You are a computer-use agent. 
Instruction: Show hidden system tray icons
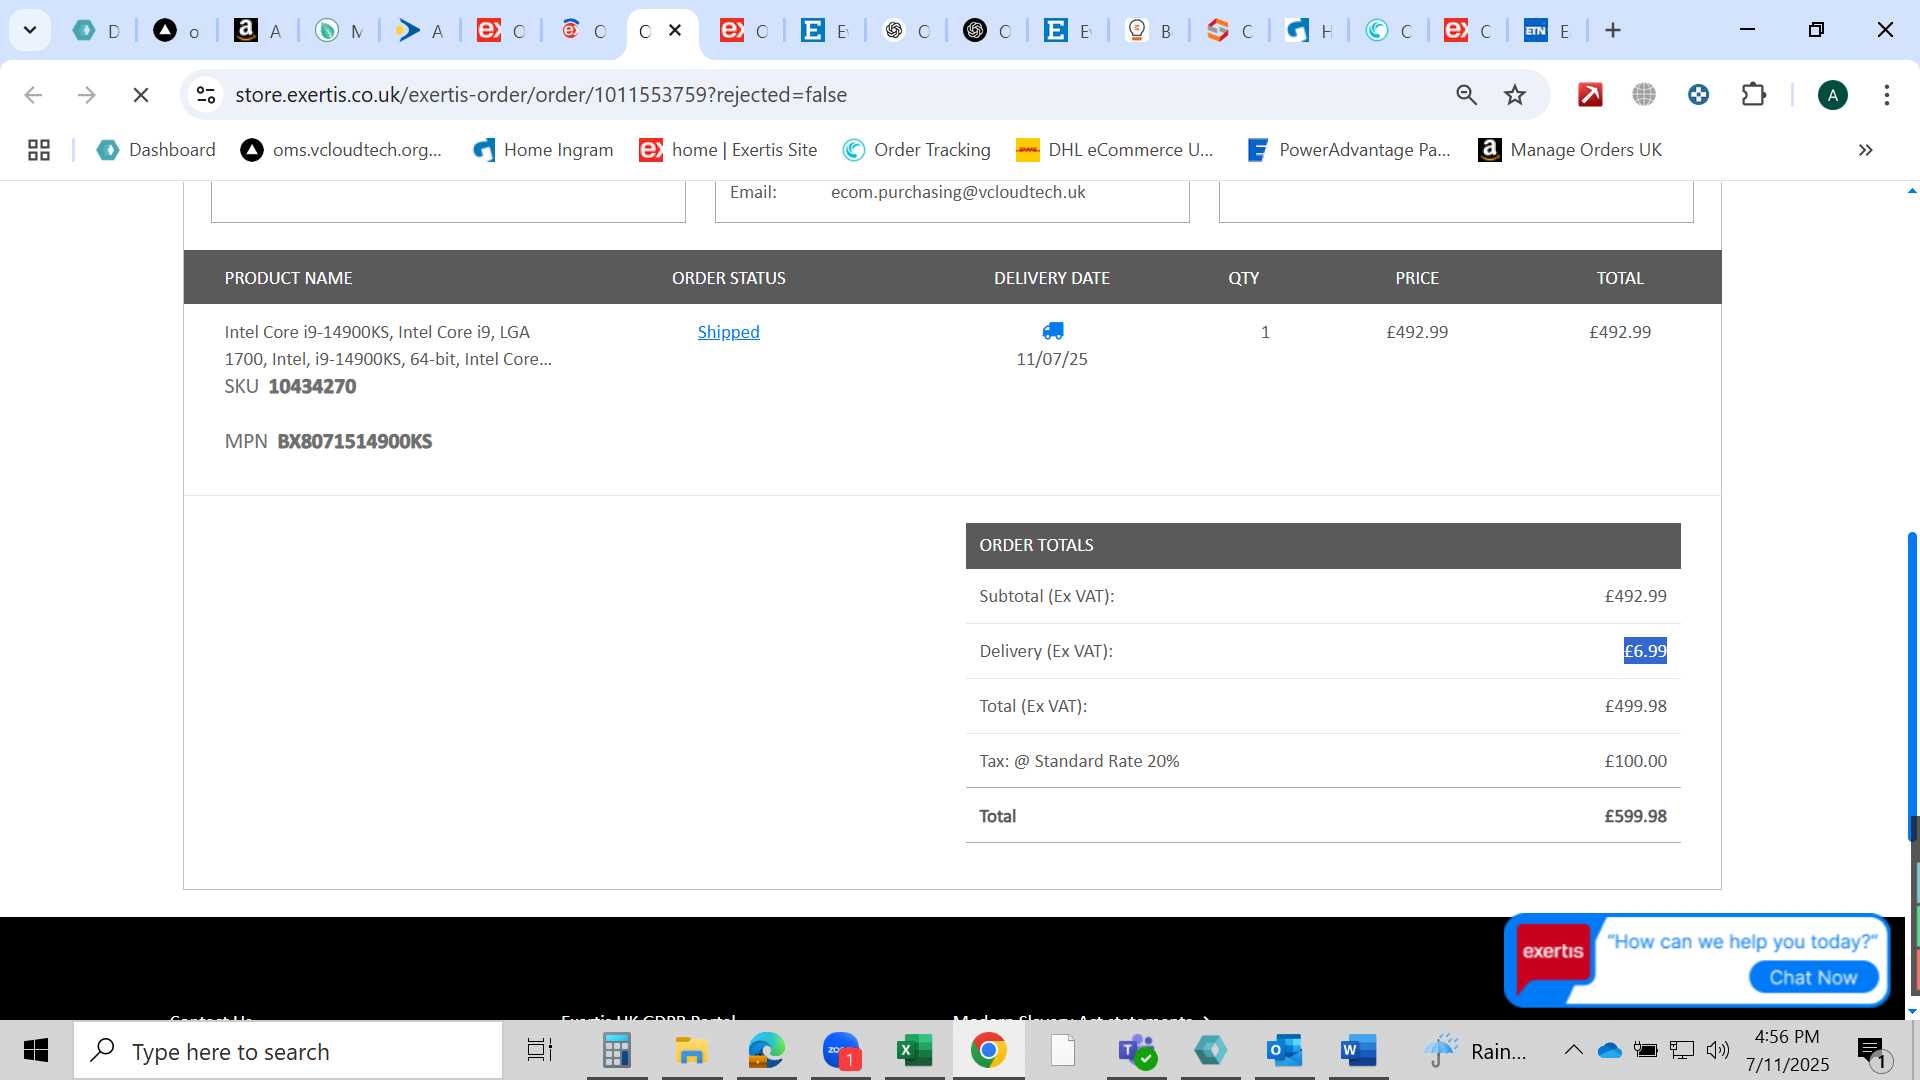pos(1573,1050)
